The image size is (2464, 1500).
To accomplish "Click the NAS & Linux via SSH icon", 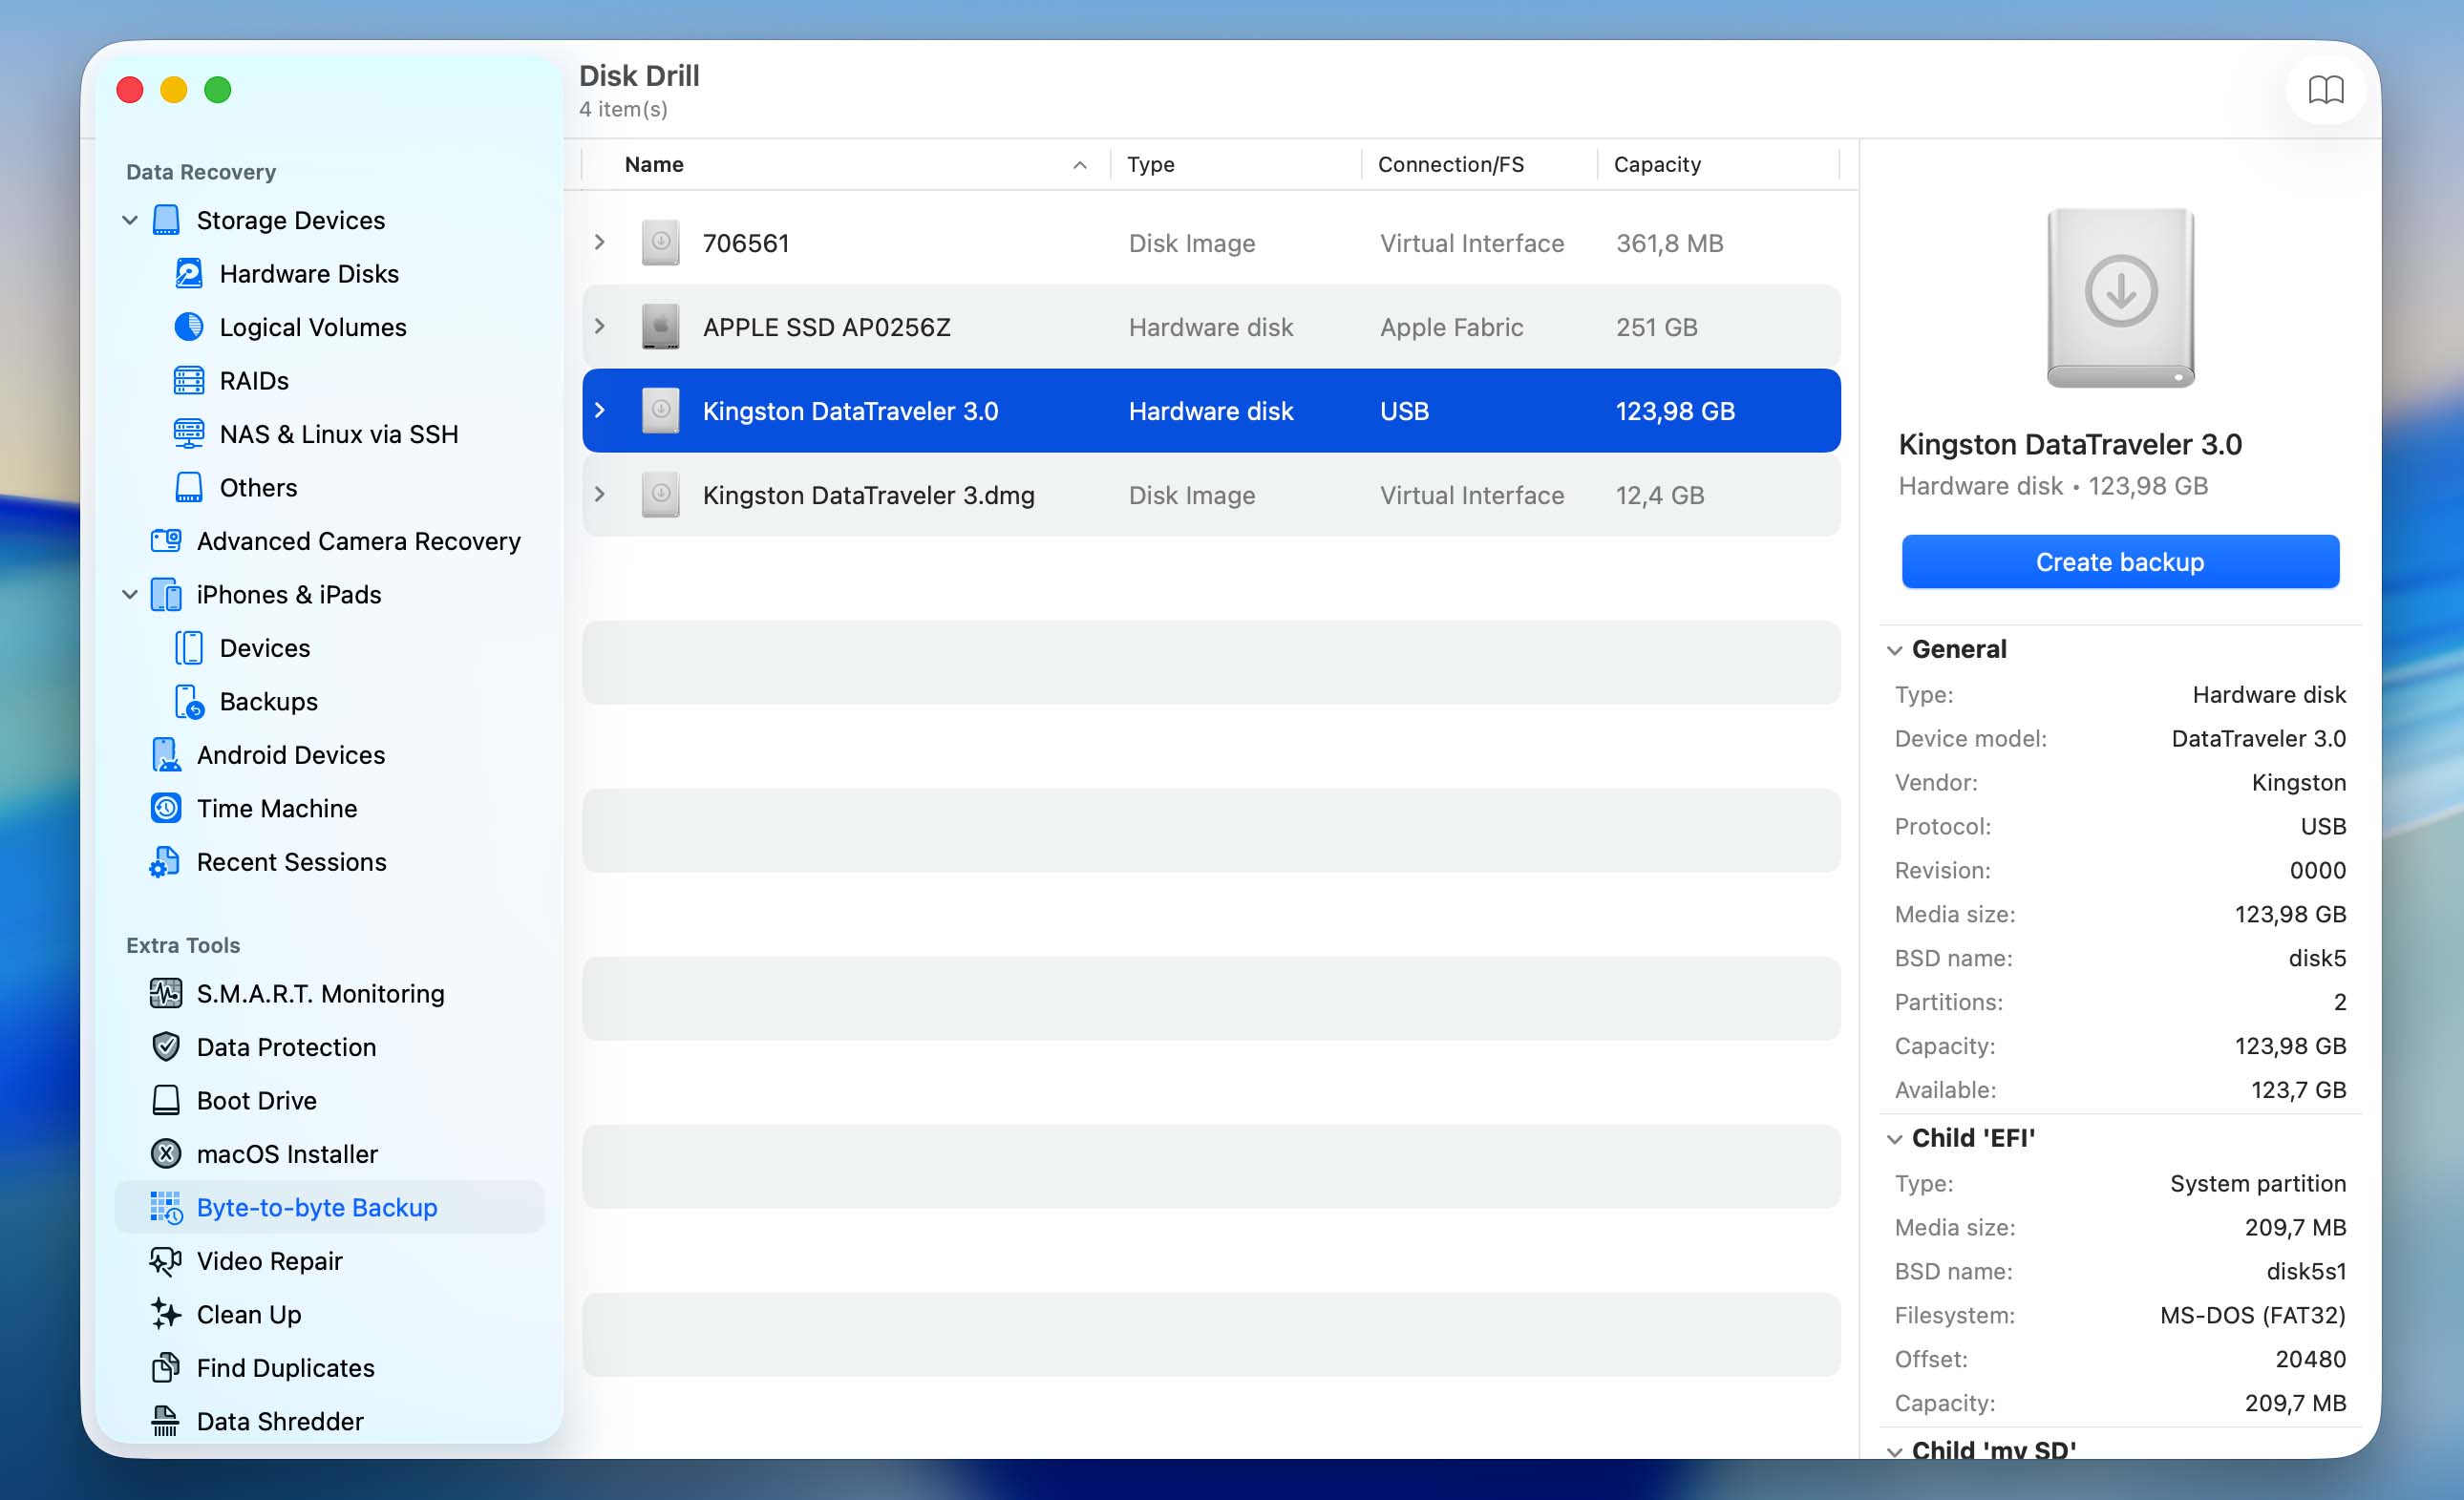I will [x=189, y=434].
